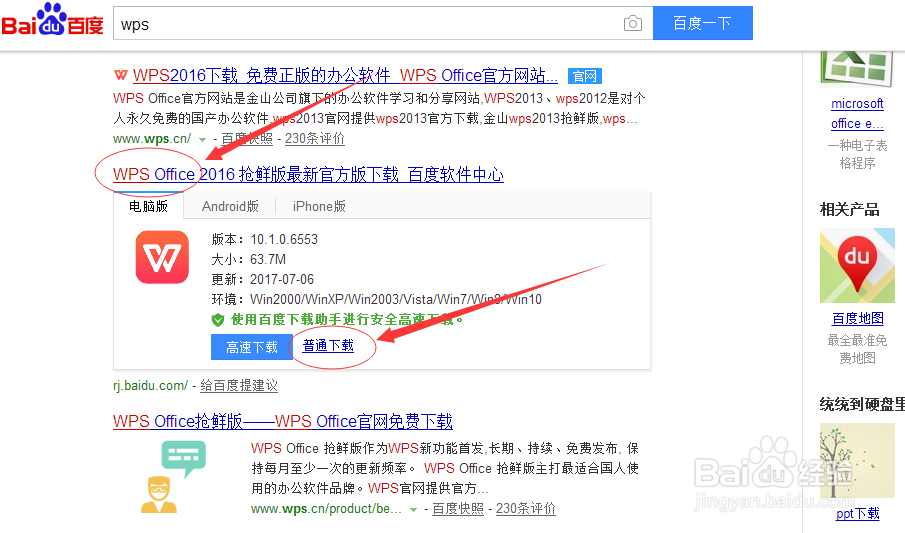Click the tree image thumbnail above ppt下载

click(x=857, y=460)
